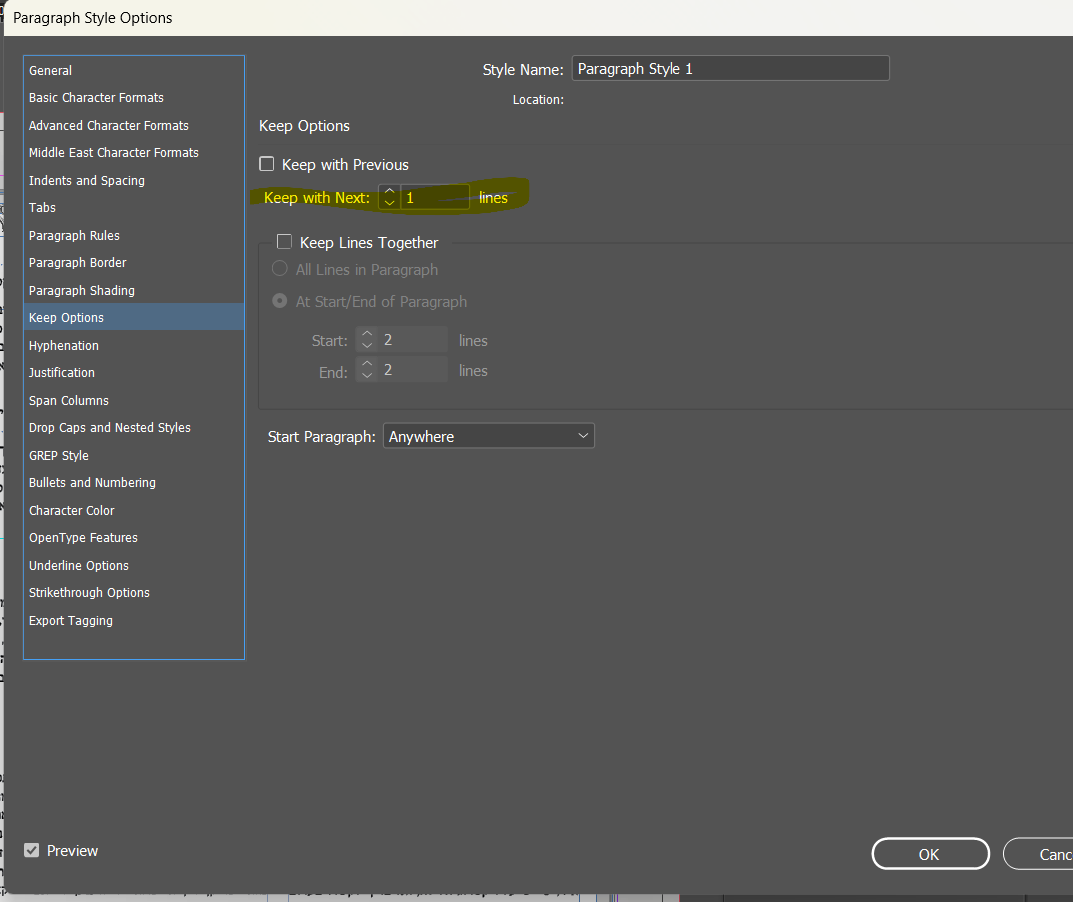
Task: Select Bullets and Numbering category
Action: 133,482
